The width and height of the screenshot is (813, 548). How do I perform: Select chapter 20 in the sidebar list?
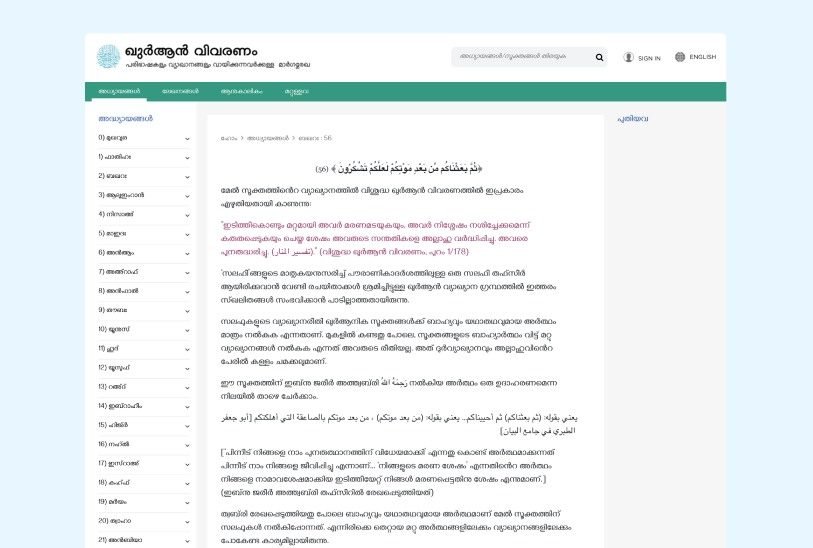coord(122,521)
